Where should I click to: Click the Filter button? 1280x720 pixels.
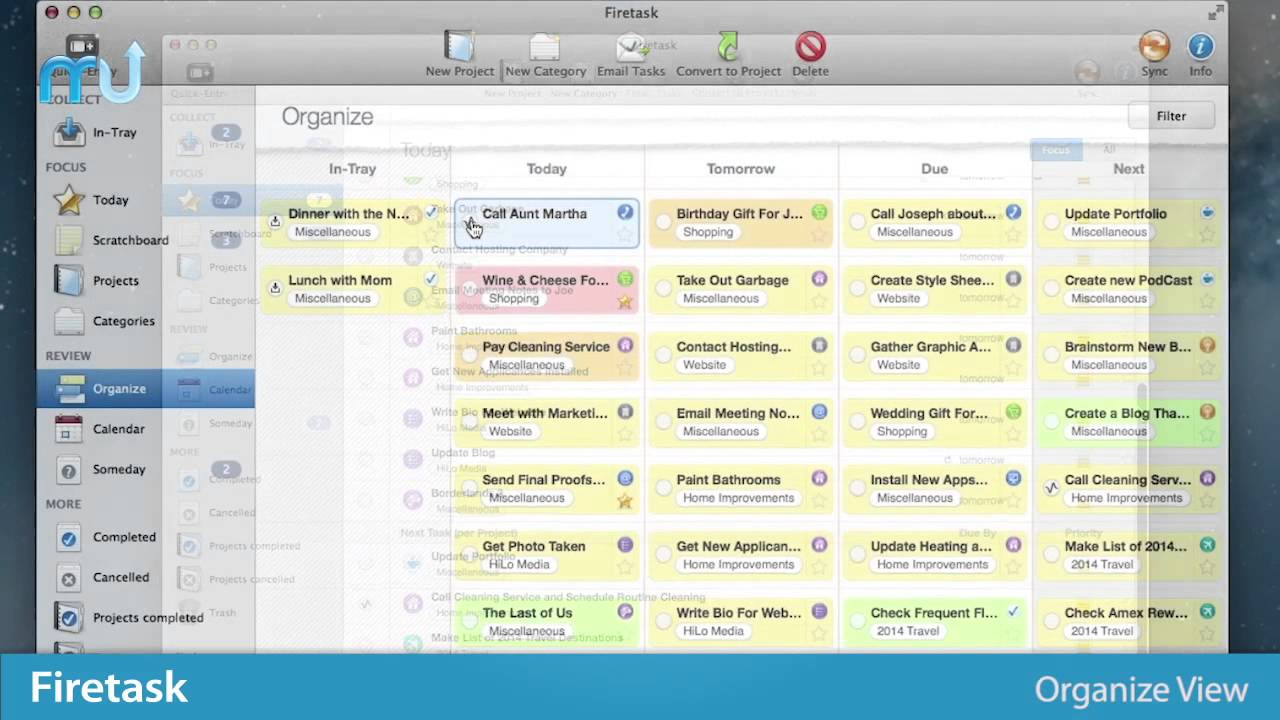click(x=1171, y=116)
